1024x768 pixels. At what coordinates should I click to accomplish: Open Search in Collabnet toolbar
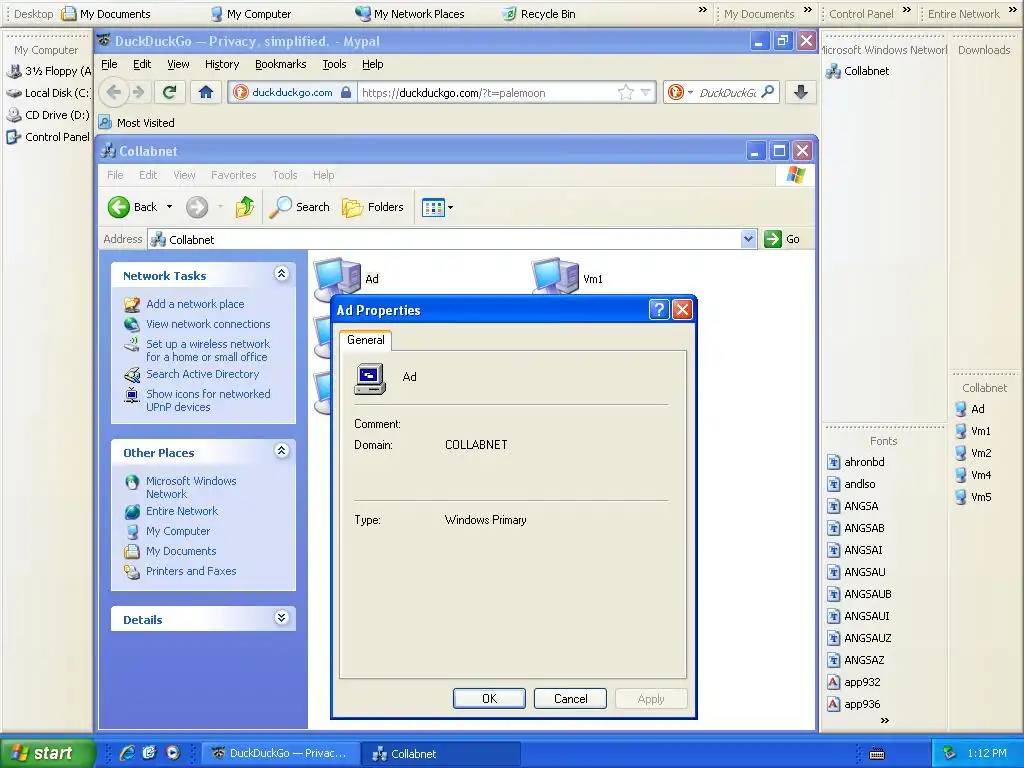[x=300, y=207]
